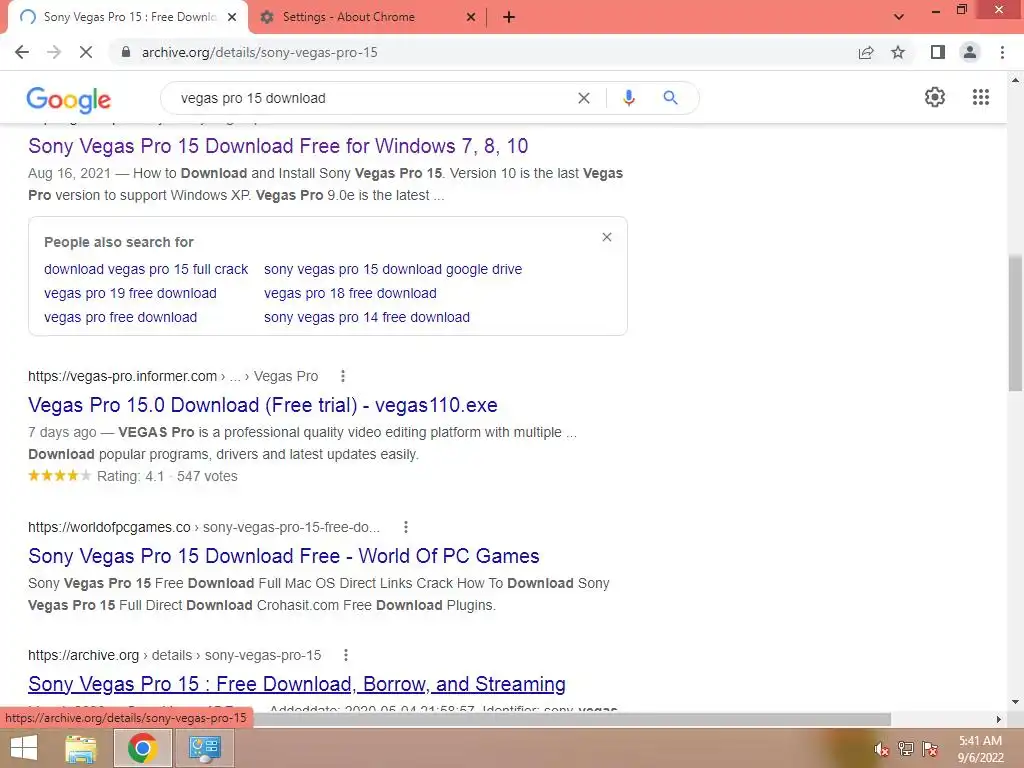Open options for worldofpcgames.co result
This screenshot has width=1024, height=768.
click(406, 527)
